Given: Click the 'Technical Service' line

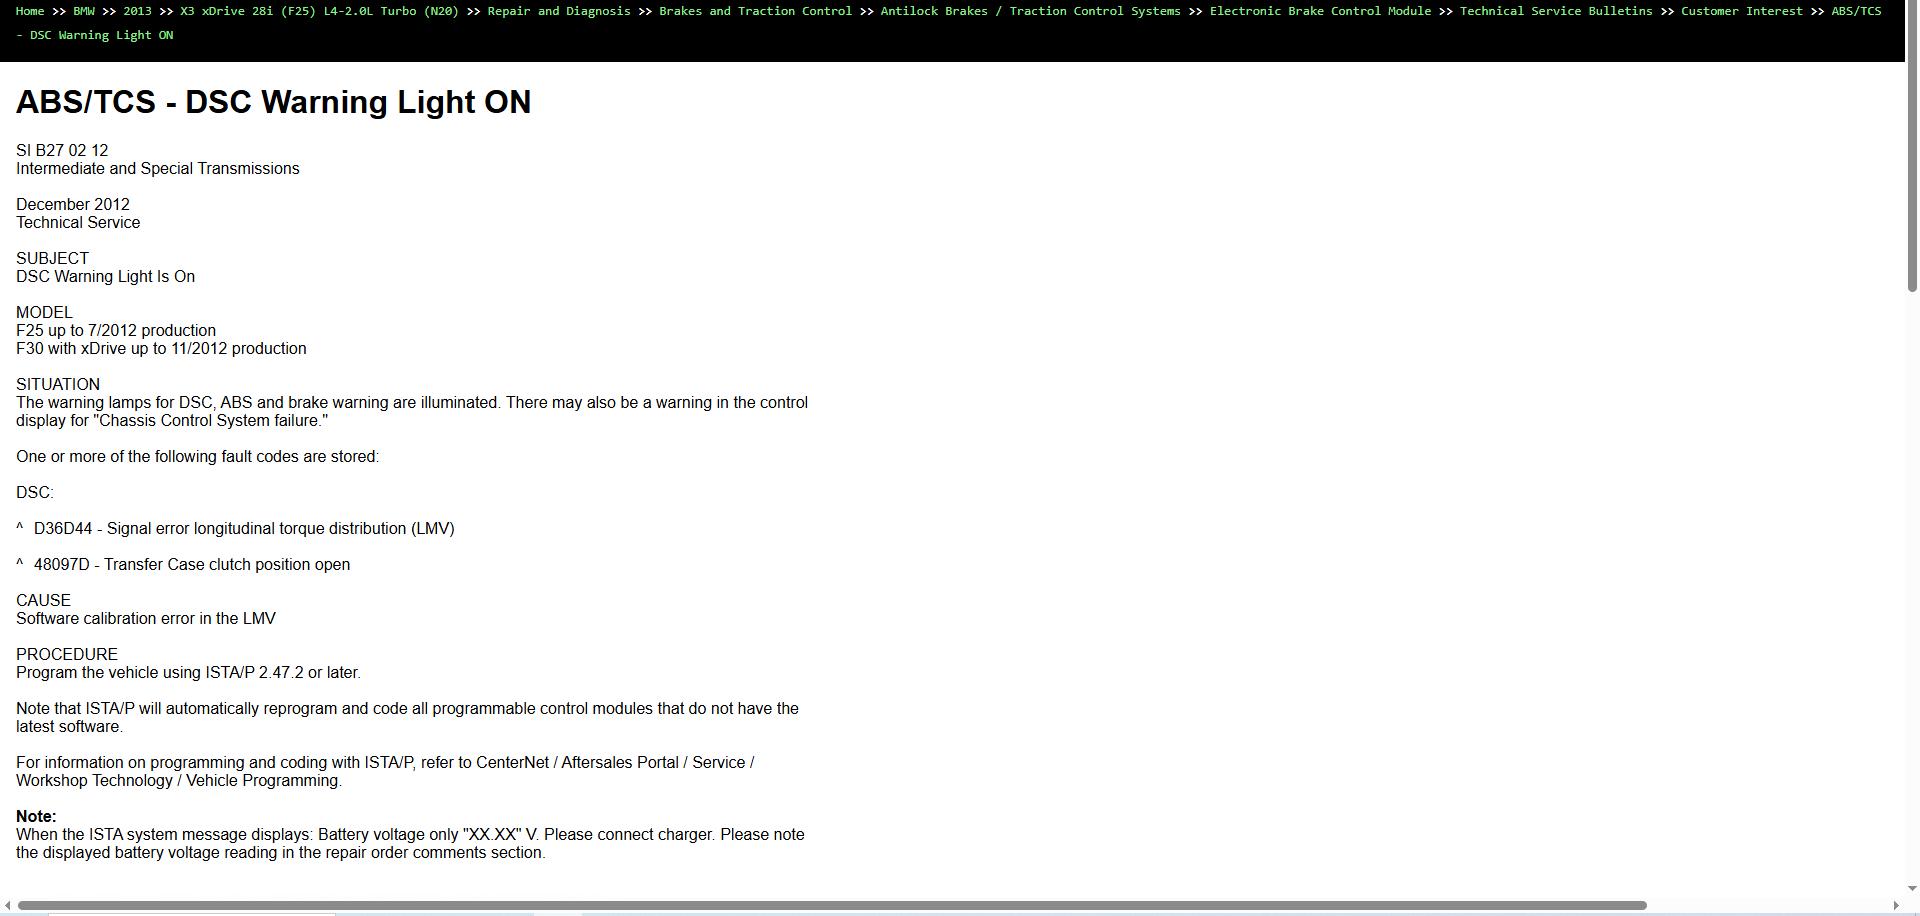Looking at the screenshot, I should [x=78, y=223].
